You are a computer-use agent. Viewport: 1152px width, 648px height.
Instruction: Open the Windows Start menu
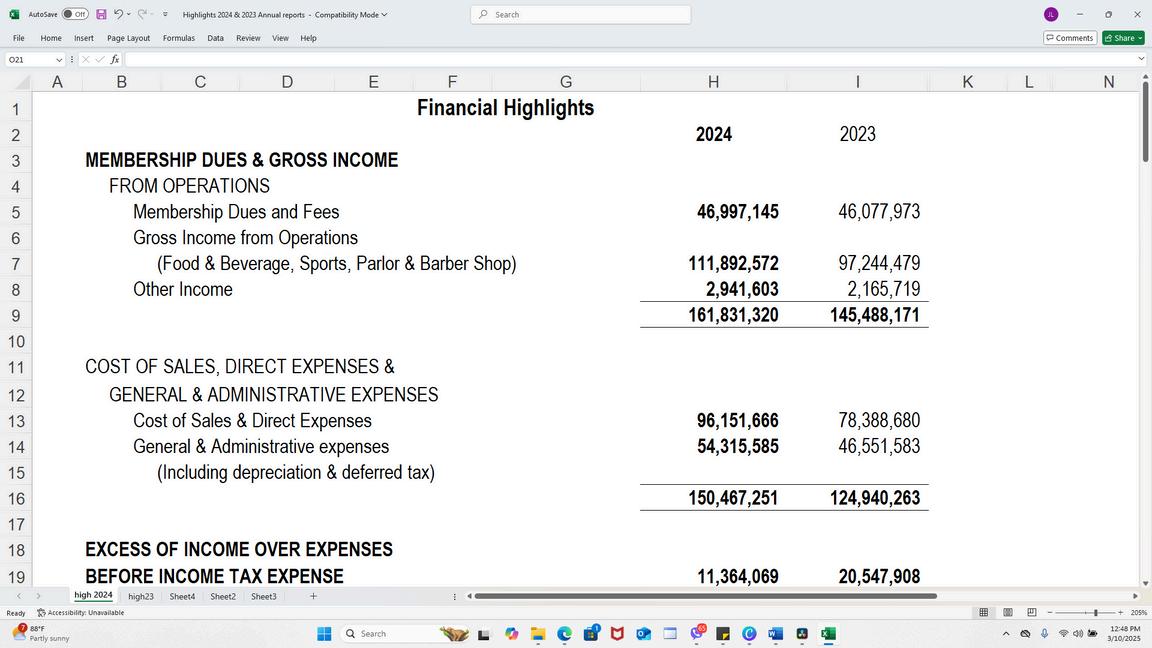pos(324,634)
